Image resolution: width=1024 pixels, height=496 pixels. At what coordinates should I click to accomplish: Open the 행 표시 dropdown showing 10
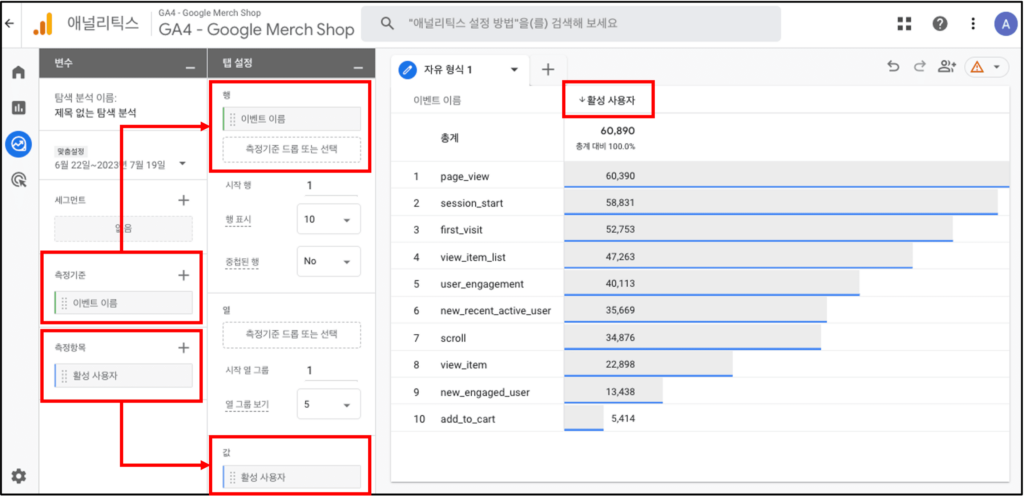(x=328, y=219)
